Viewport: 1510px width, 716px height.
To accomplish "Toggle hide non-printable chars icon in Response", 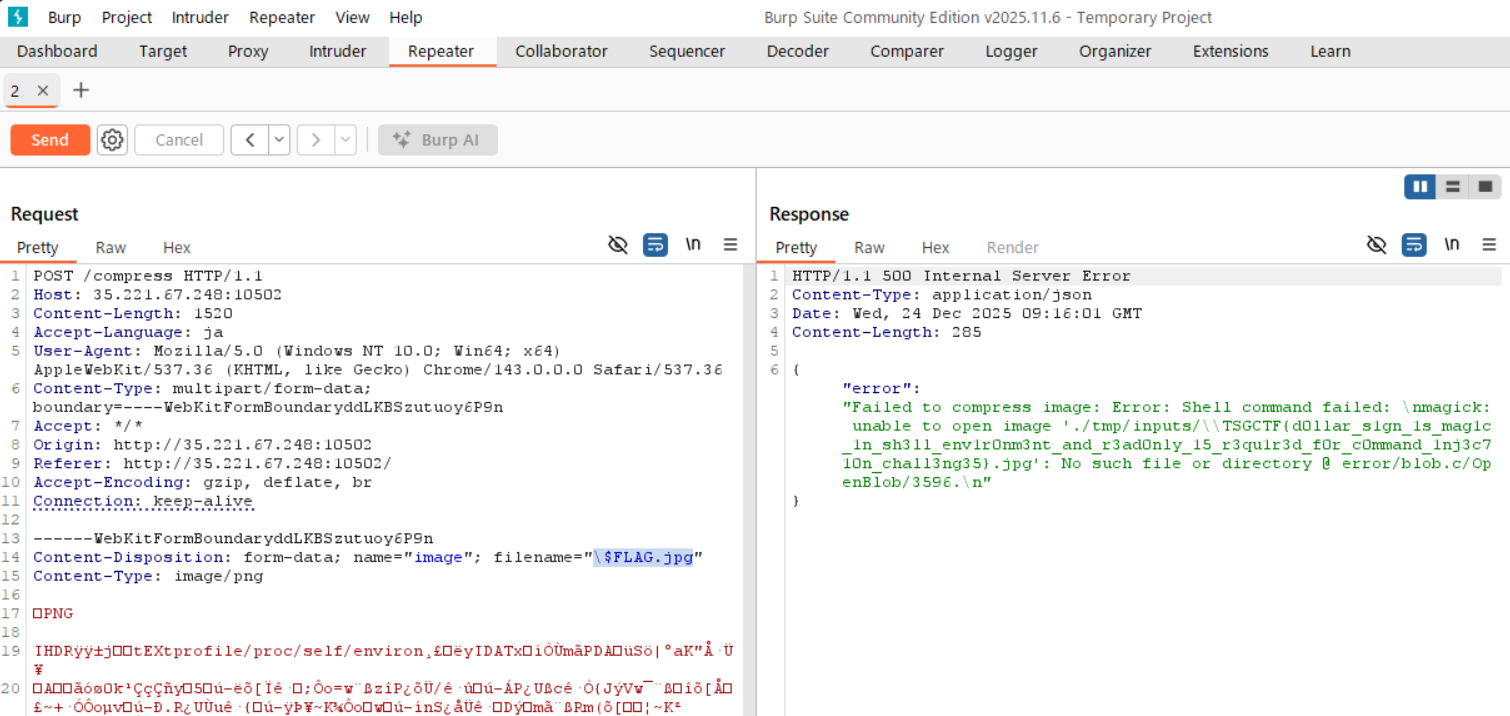I will point(1377,245).
